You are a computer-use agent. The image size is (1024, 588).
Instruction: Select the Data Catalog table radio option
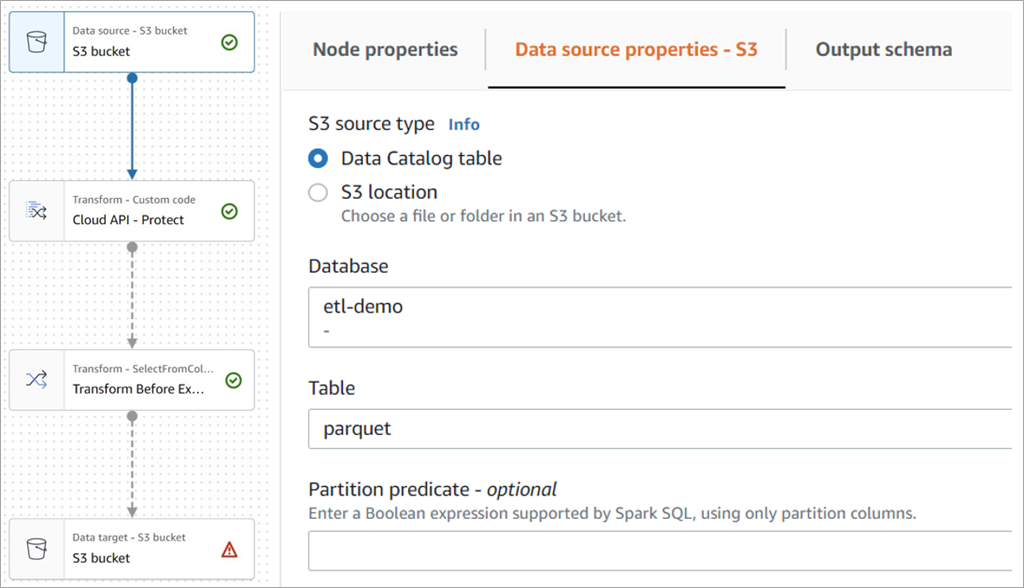tap(318, 158)
